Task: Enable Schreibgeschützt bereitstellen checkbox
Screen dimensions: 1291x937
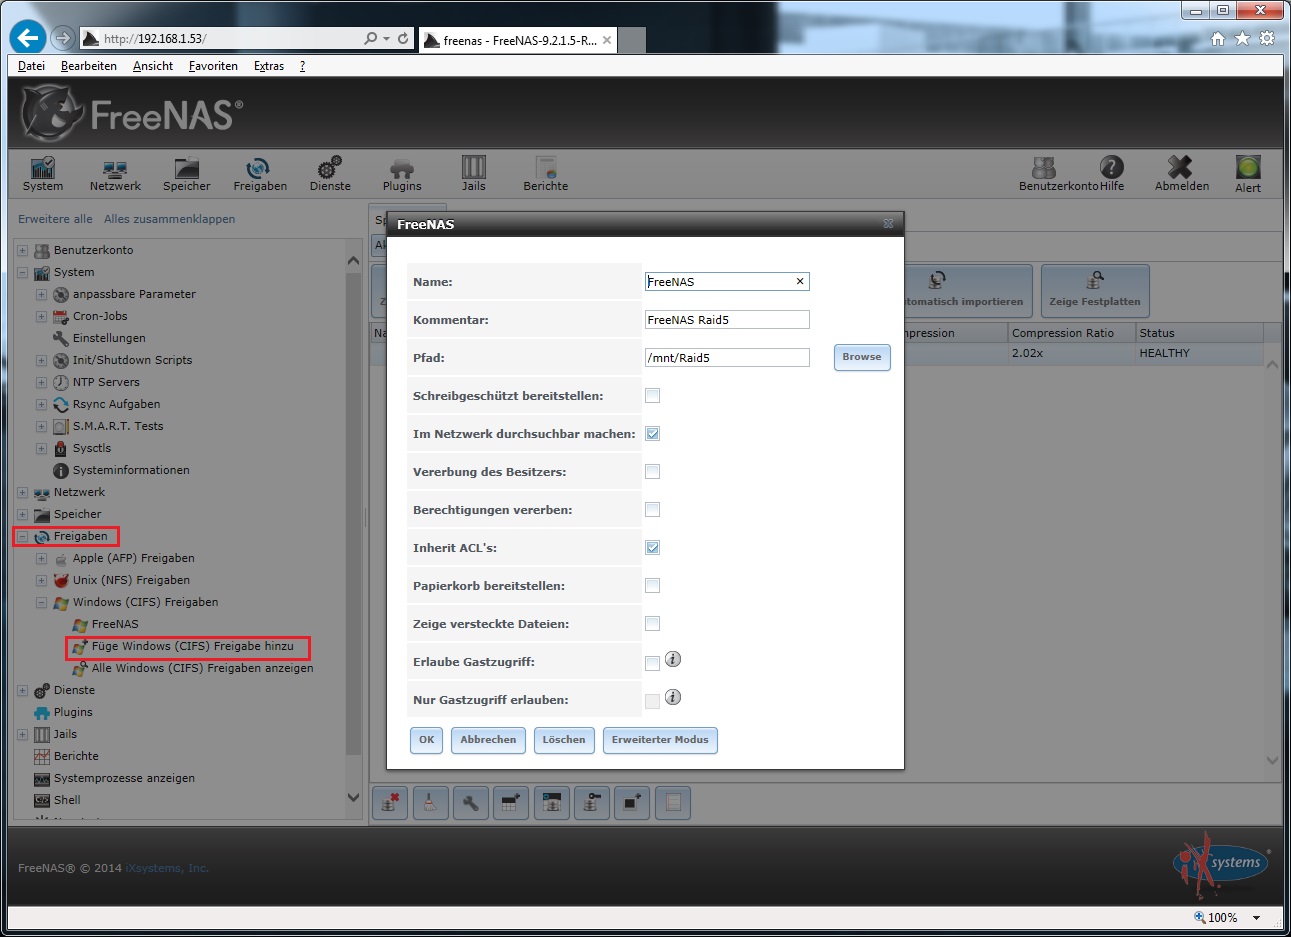Action: [x=652, y=396]
